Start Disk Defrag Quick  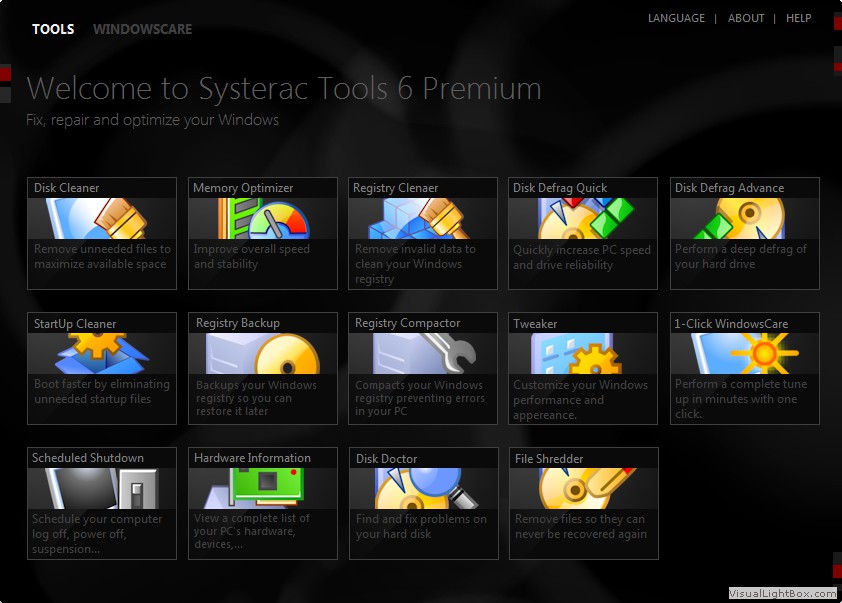(583, 232)
